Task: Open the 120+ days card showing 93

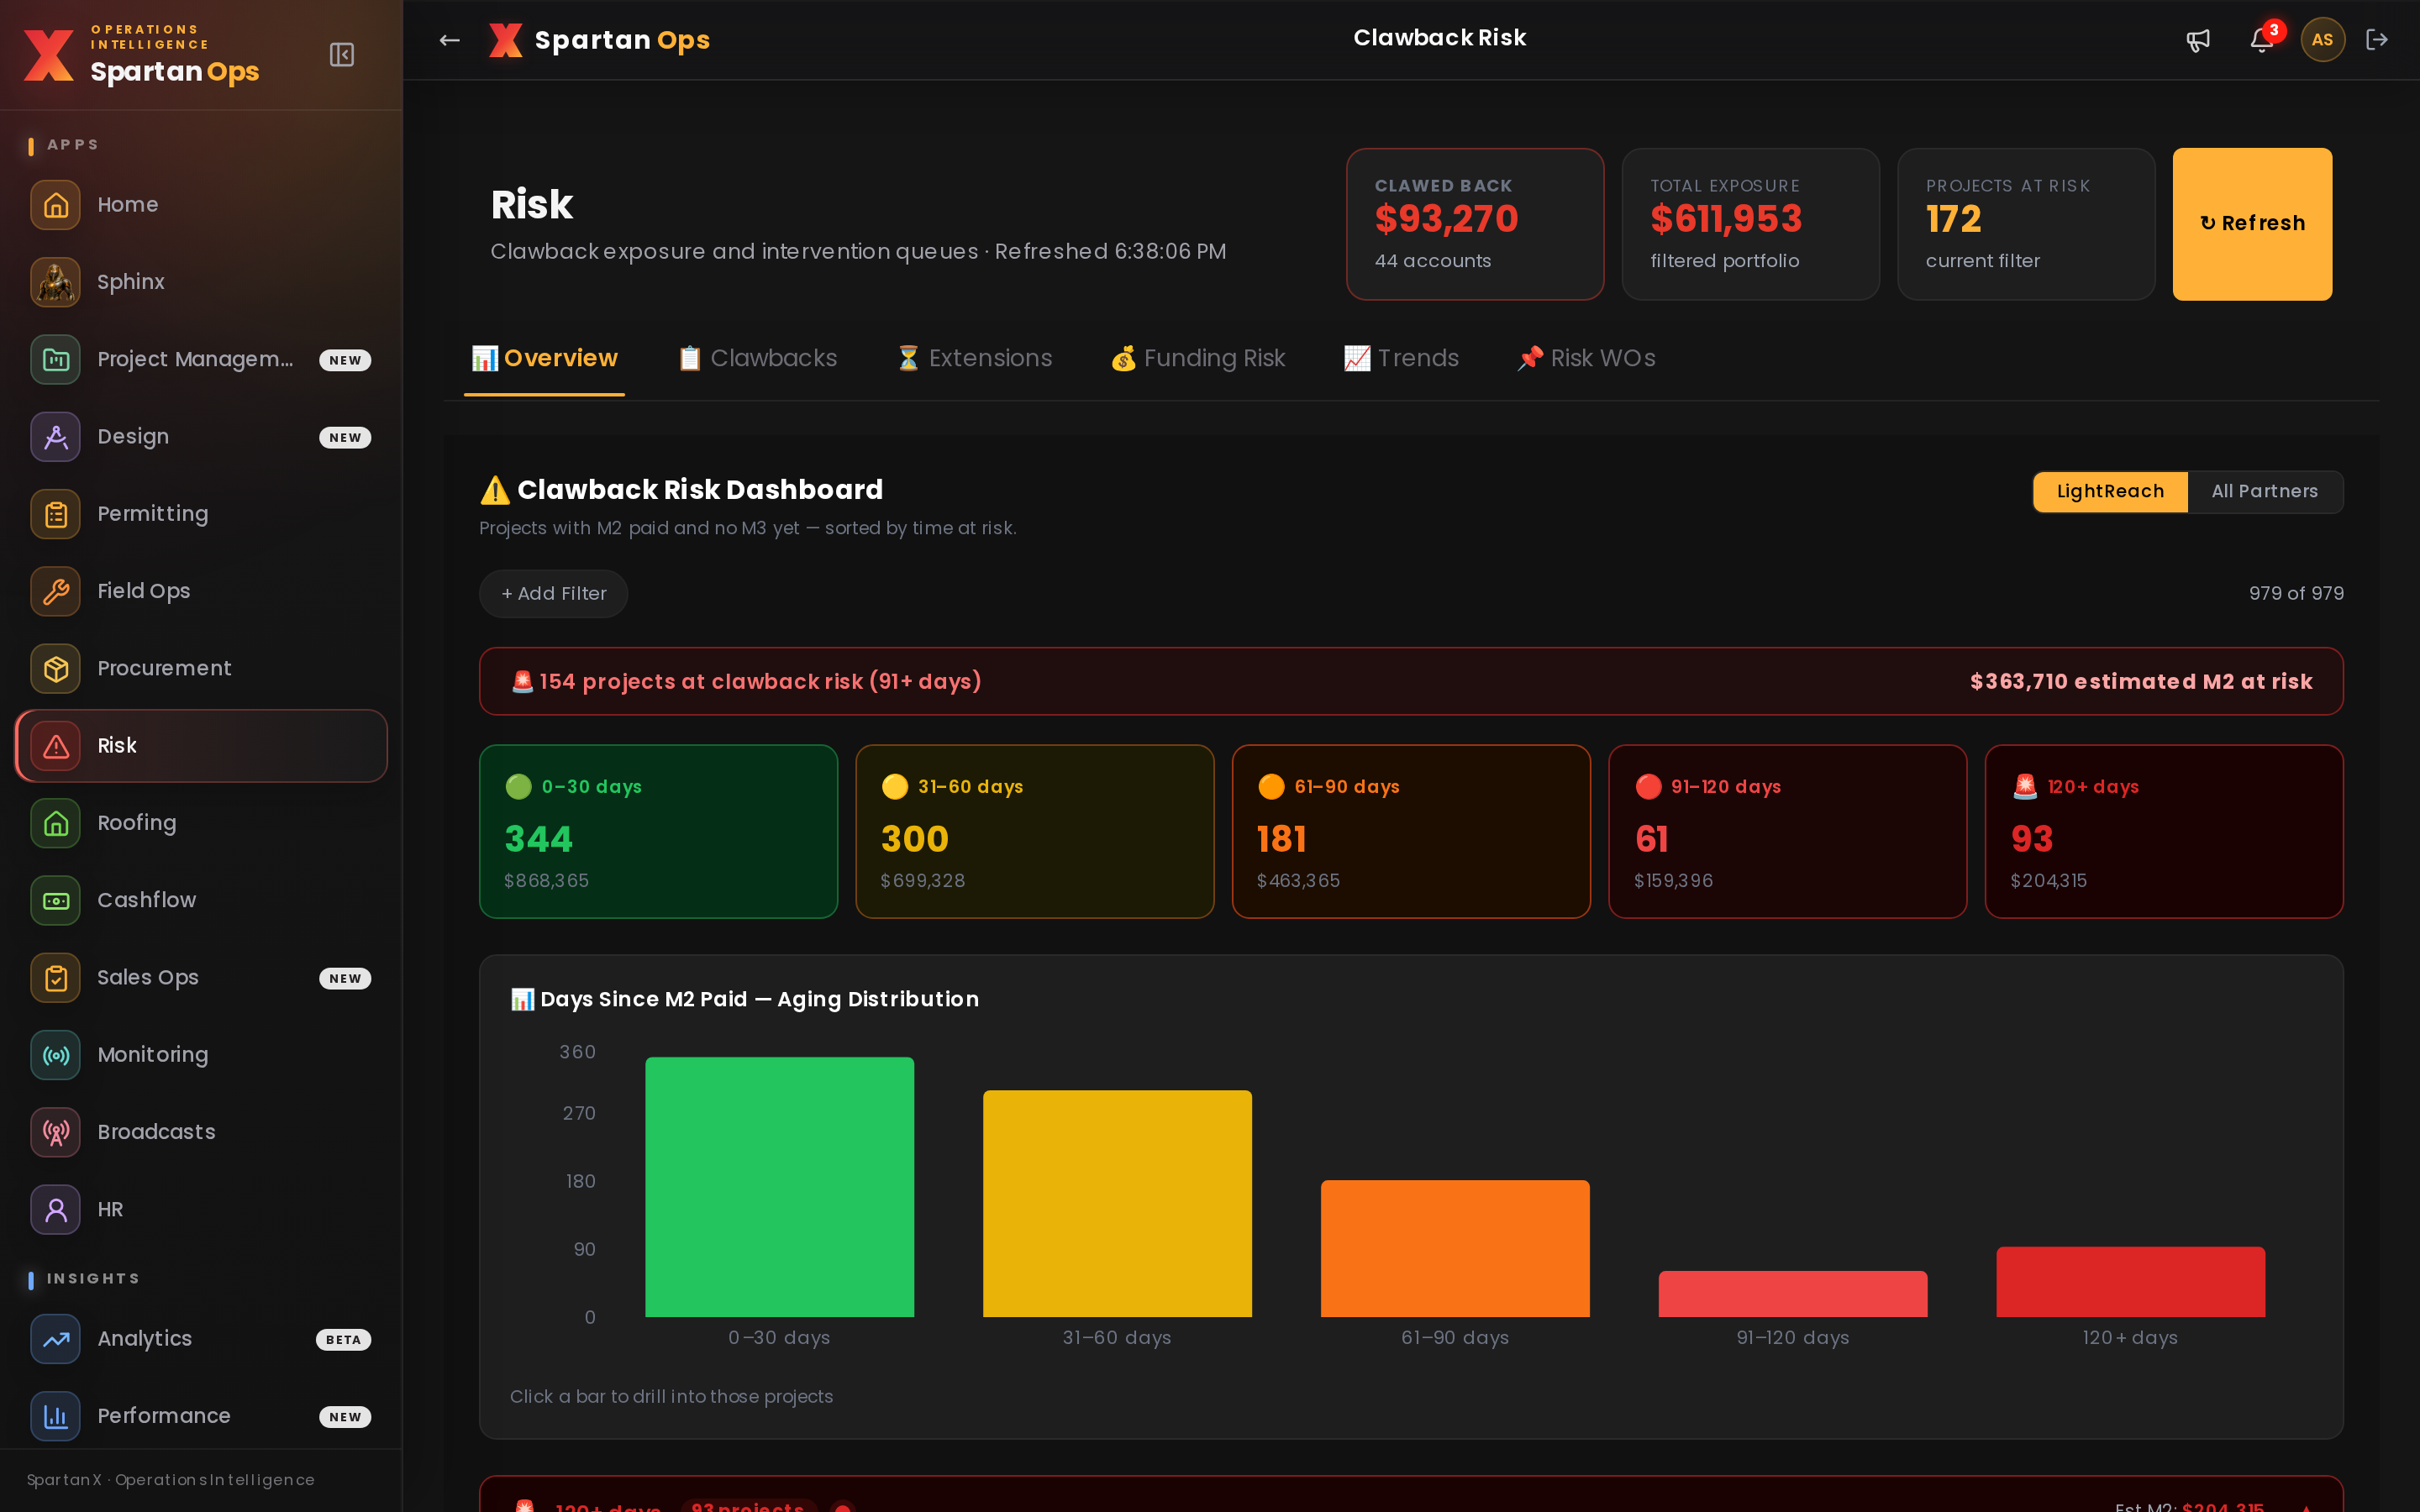Action: pyautogui.click(x=2163, y=831)
